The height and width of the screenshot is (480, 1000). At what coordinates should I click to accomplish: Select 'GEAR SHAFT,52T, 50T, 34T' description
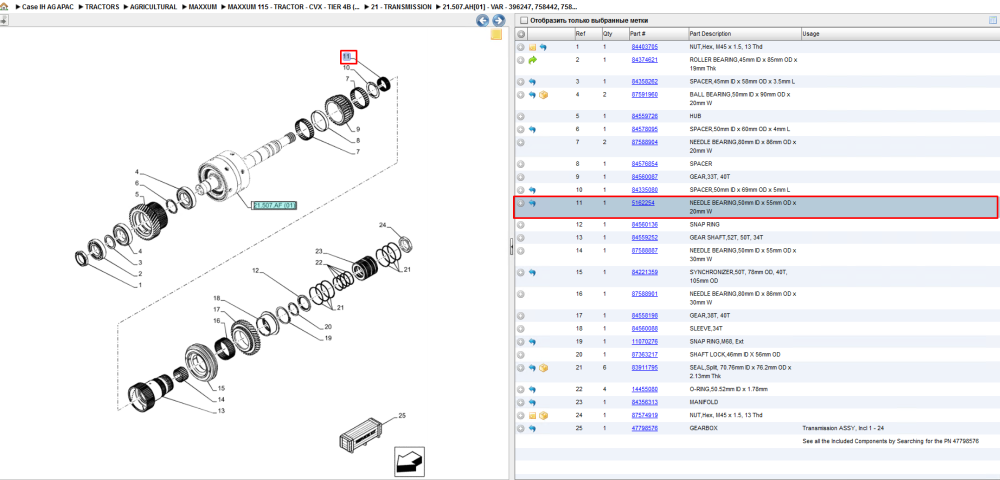click(x=726, y=238)
